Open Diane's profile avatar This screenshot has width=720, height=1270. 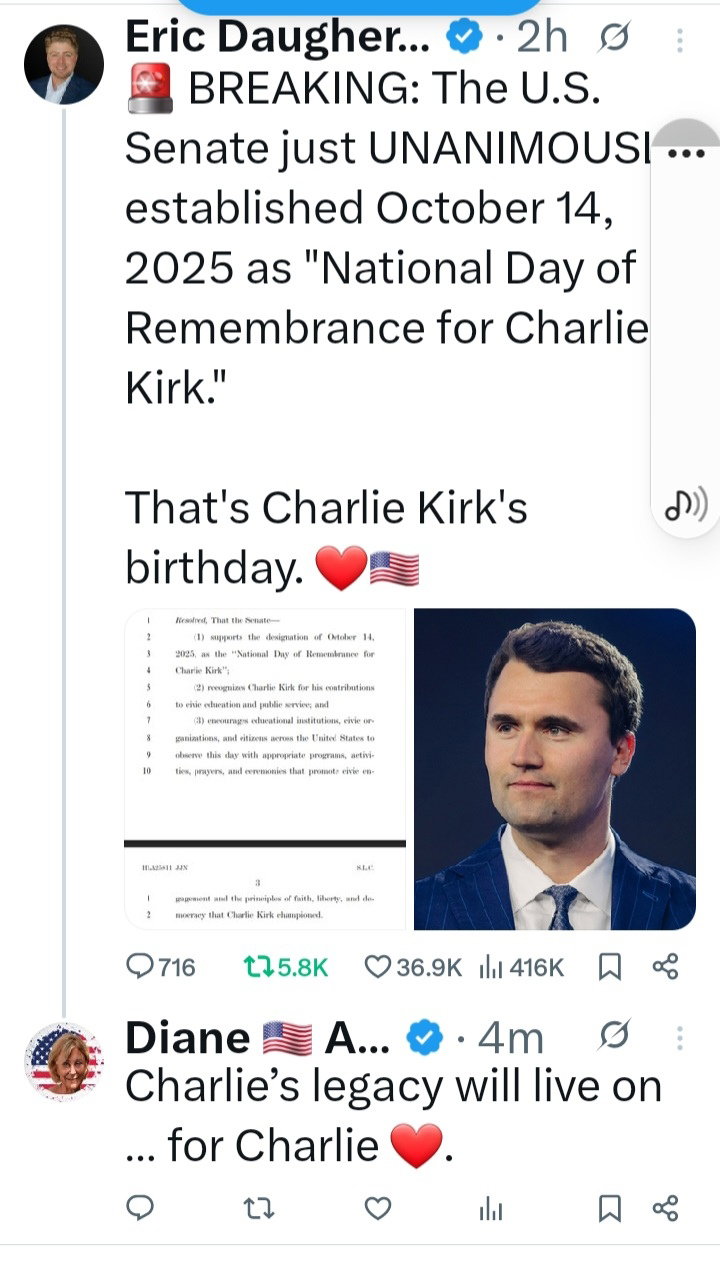63,1063
